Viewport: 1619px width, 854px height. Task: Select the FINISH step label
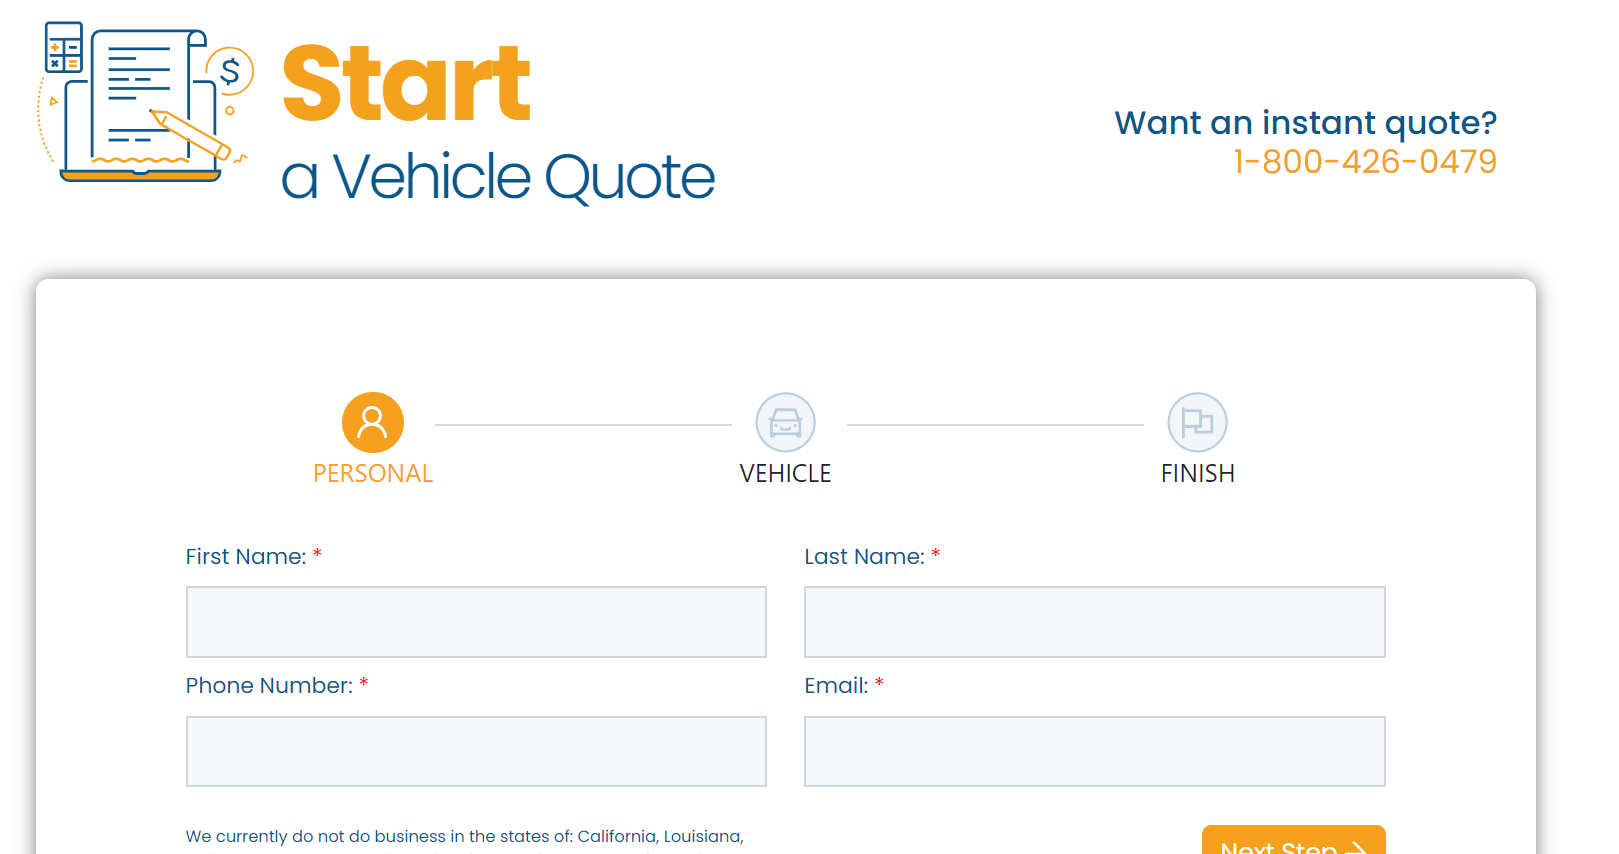[x=1197, y=473]
